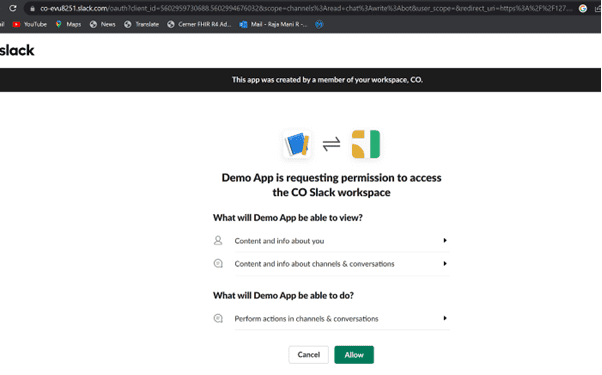Expand Content and info about channels & conversations
This screenshot has width=602, height=375.
331,264
